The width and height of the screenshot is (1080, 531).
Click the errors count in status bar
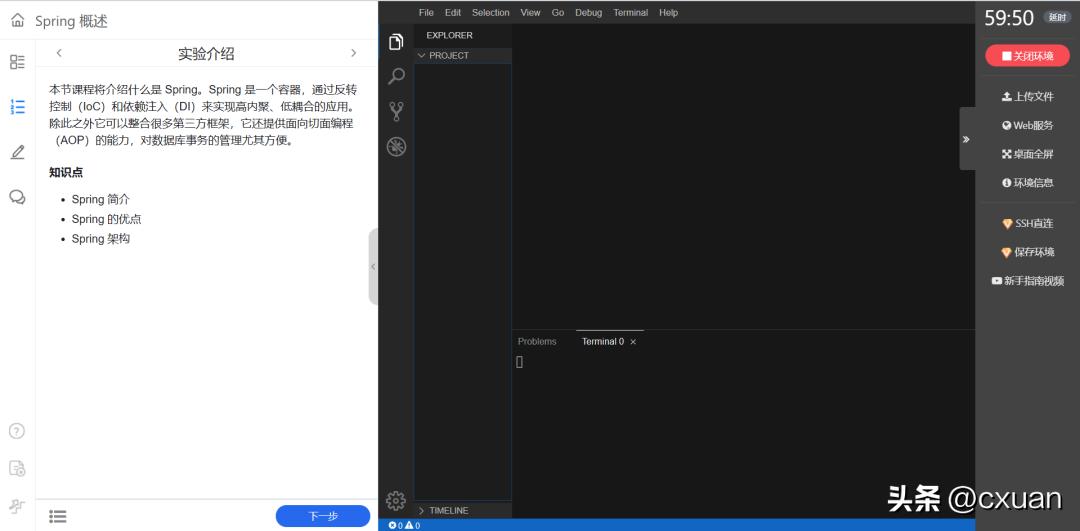pyautogui.click(x=395, y=525)
